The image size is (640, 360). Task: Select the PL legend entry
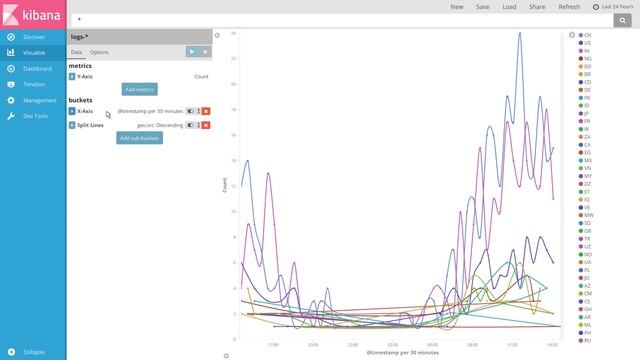coord(585,270)
